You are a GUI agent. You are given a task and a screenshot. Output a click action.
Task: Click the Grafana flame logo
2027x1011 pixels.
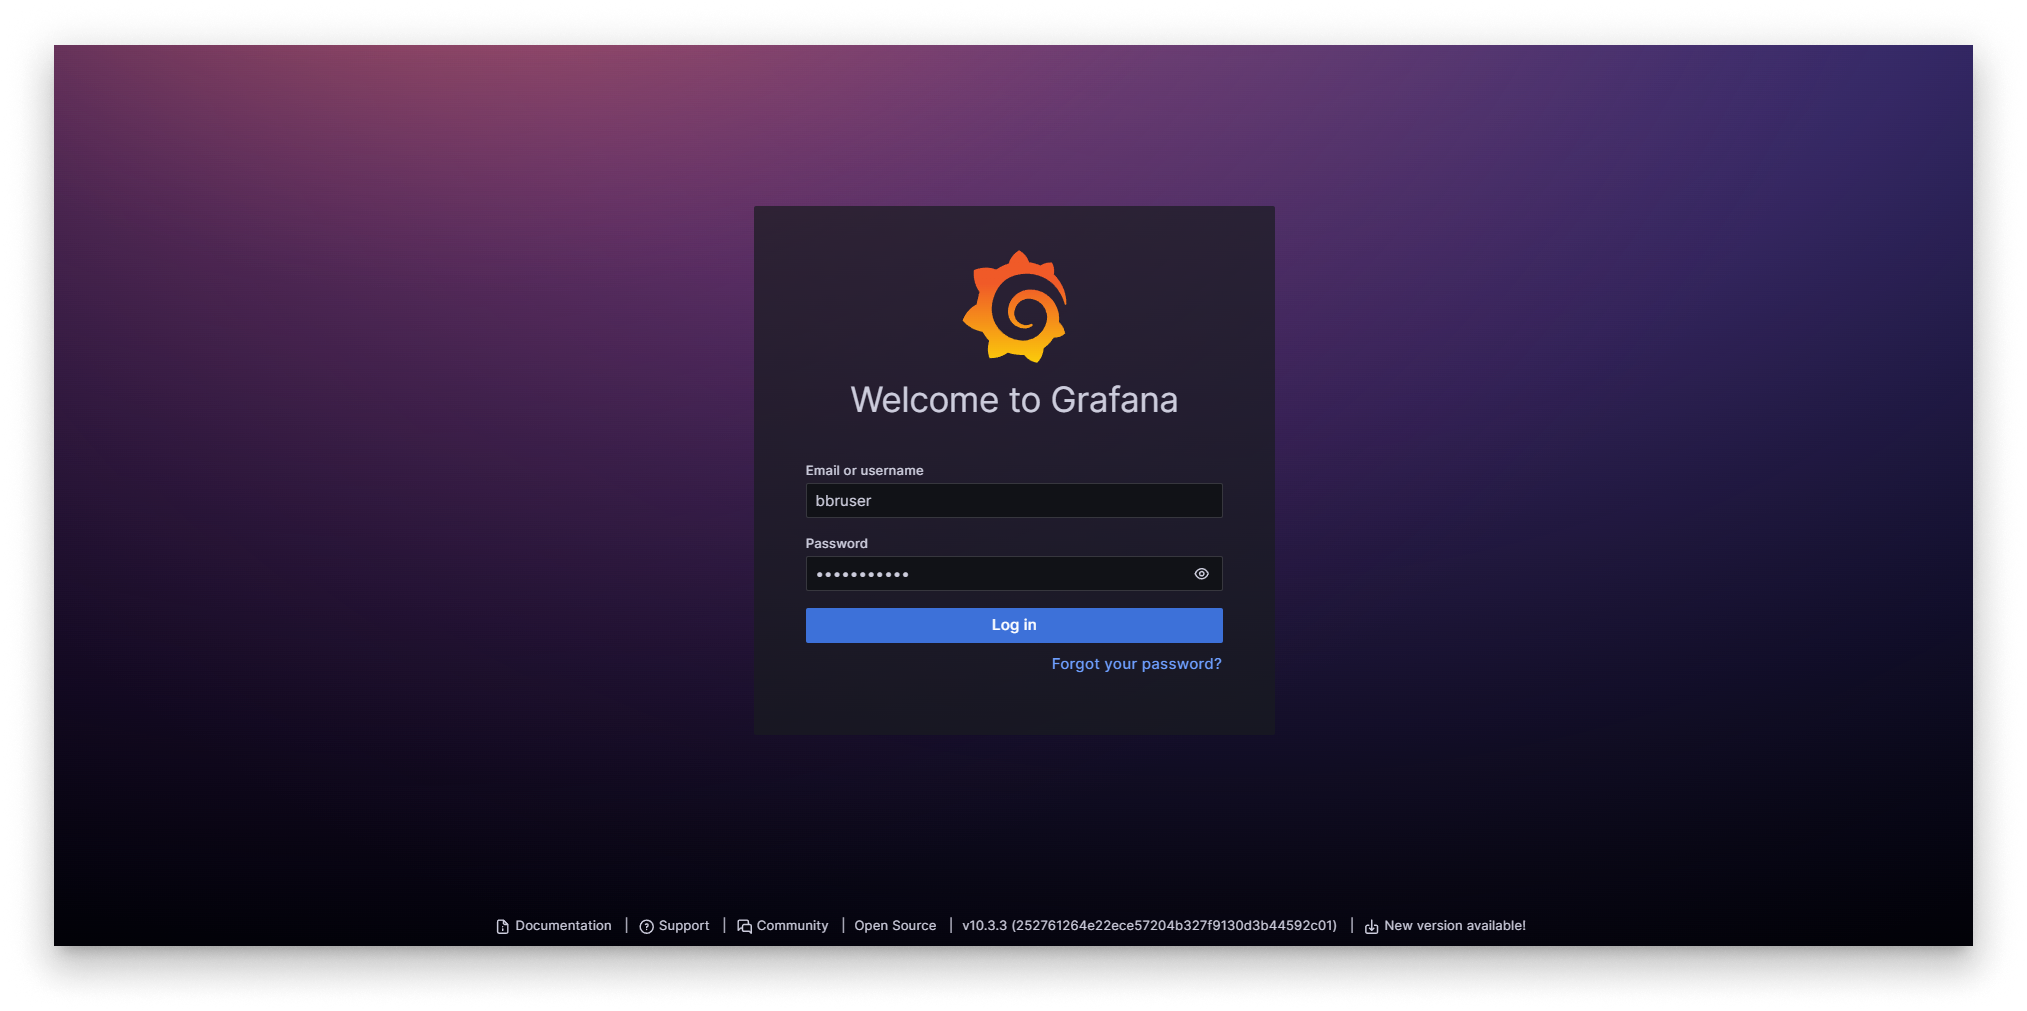[1014, 306]
